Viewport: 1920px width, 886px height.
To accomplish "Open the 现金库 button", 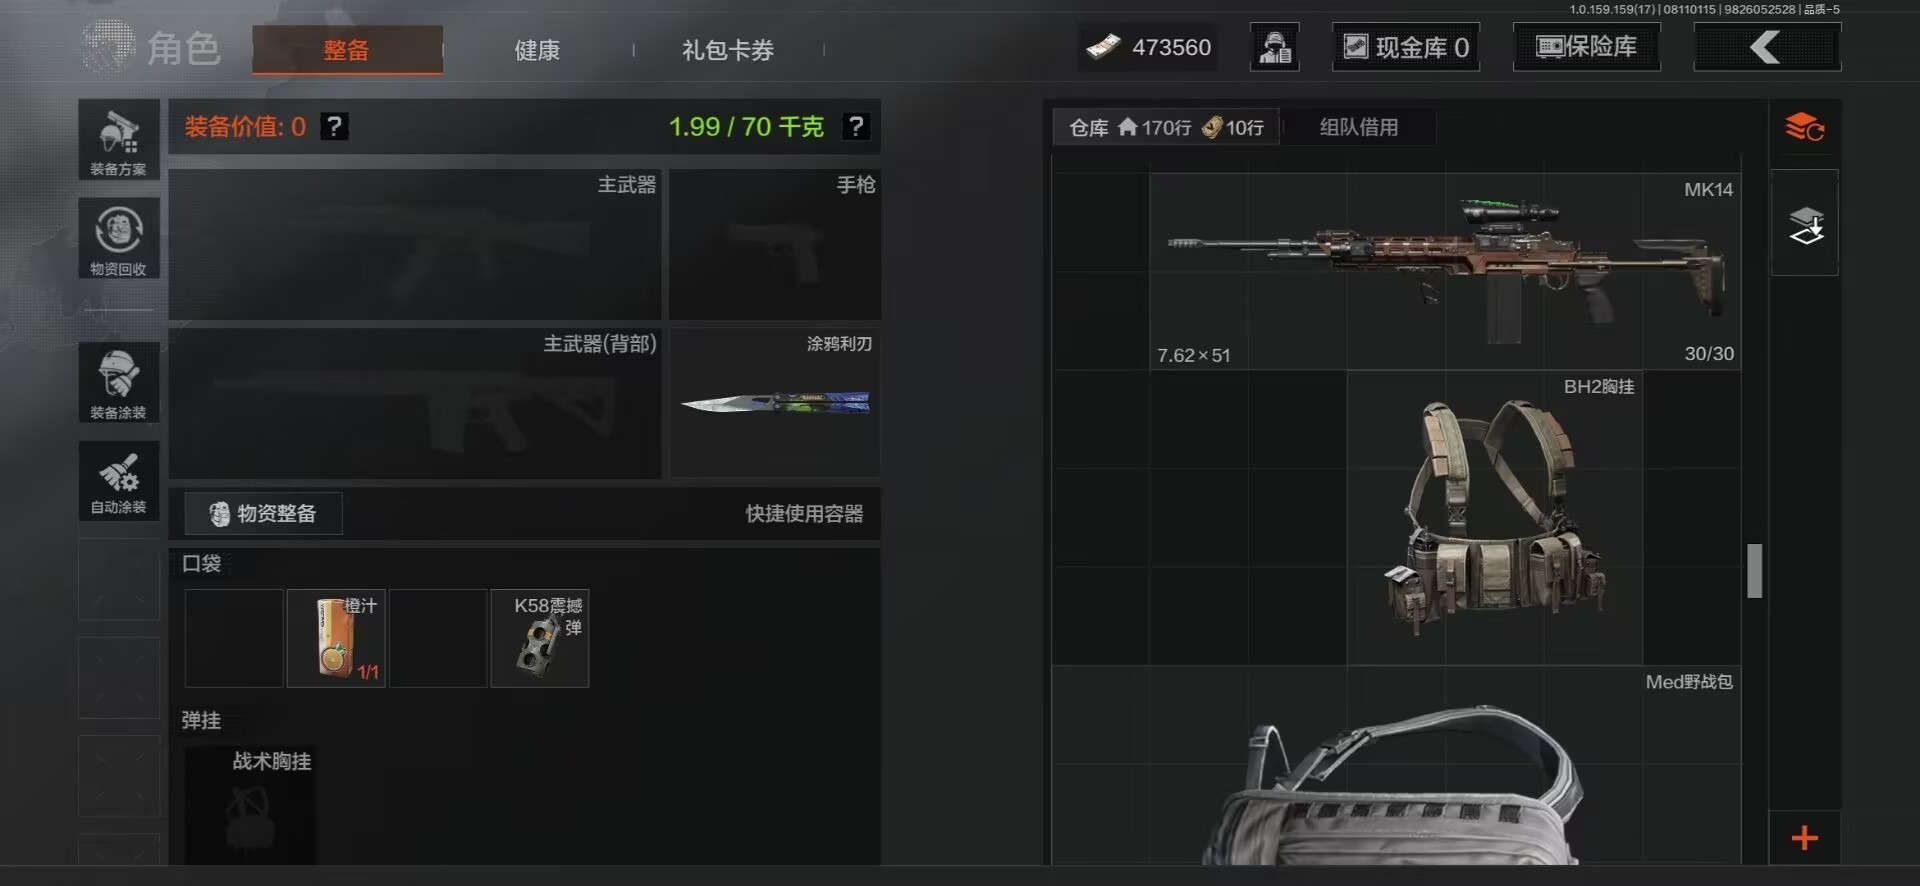I will (x=1406, y=47).
